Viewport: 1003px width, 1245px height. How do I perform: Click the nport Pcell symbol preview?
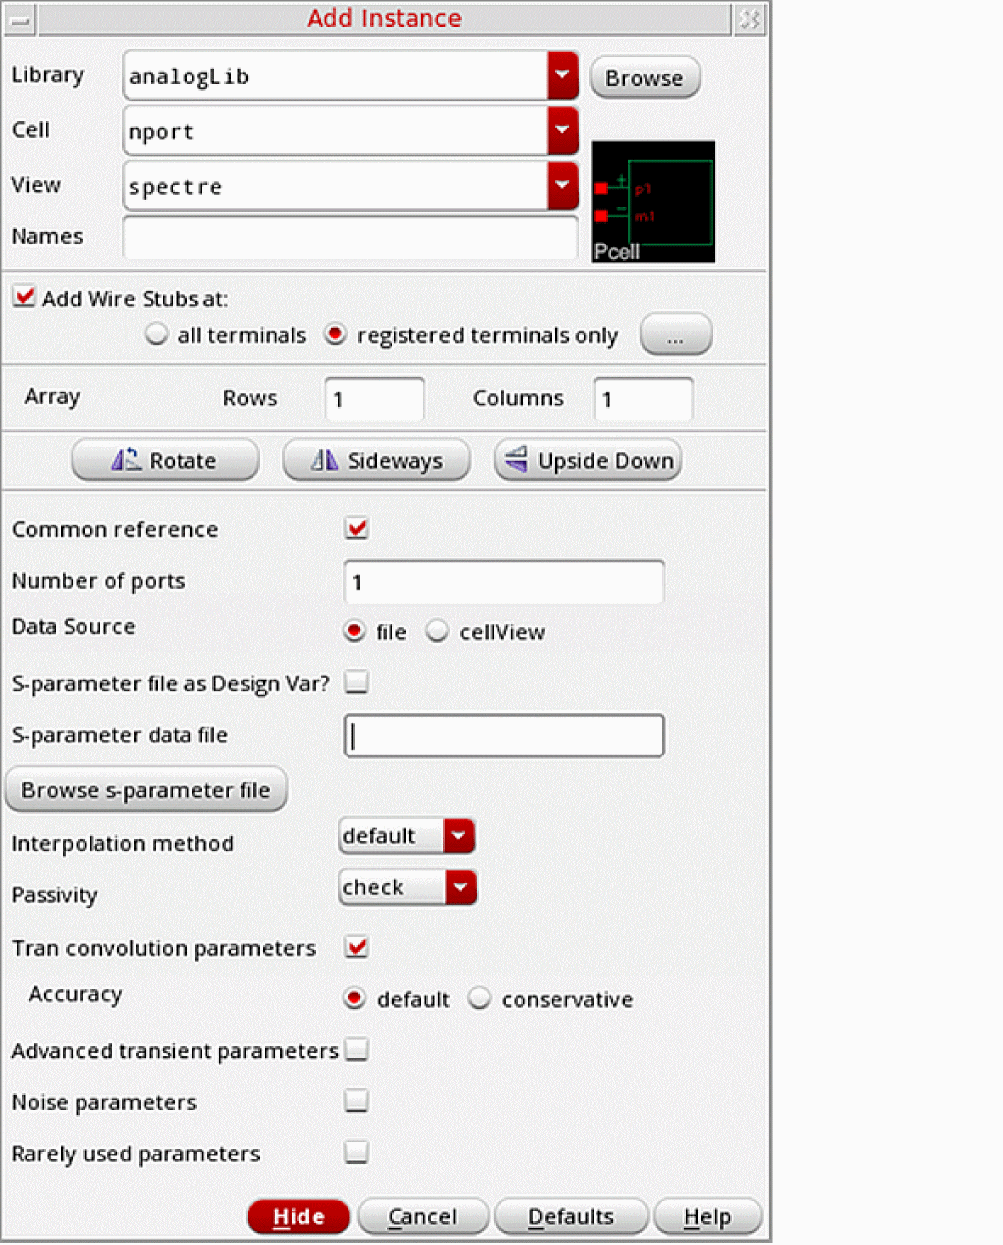[x=653, y=201]
